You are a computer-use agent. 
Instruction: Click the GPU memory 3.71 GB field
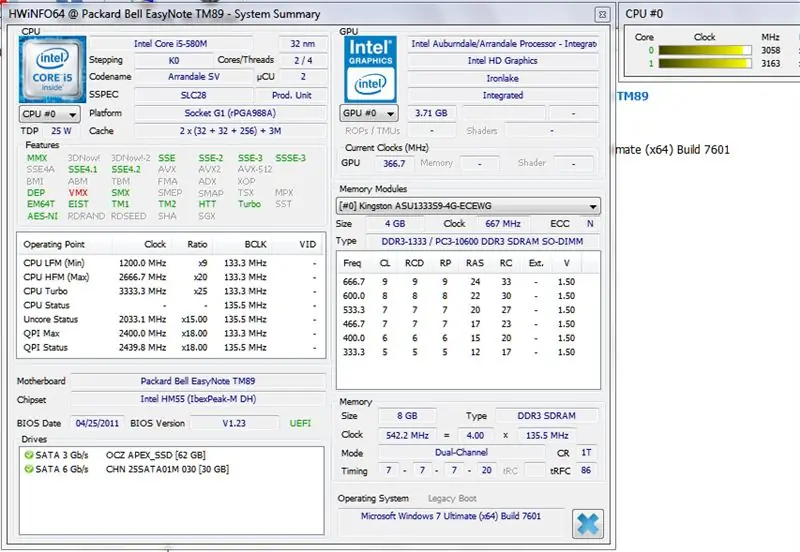431,113
